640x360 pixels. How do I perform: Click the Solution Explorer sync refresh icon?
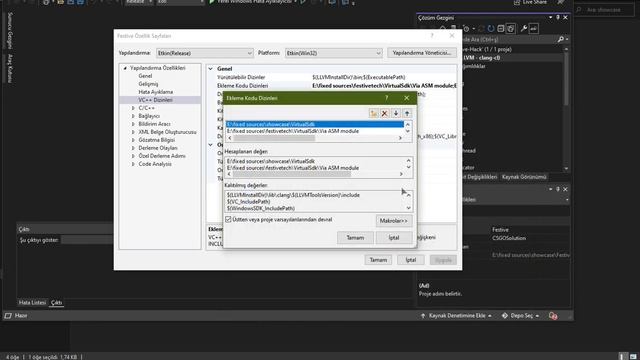(x=491, y=29)
